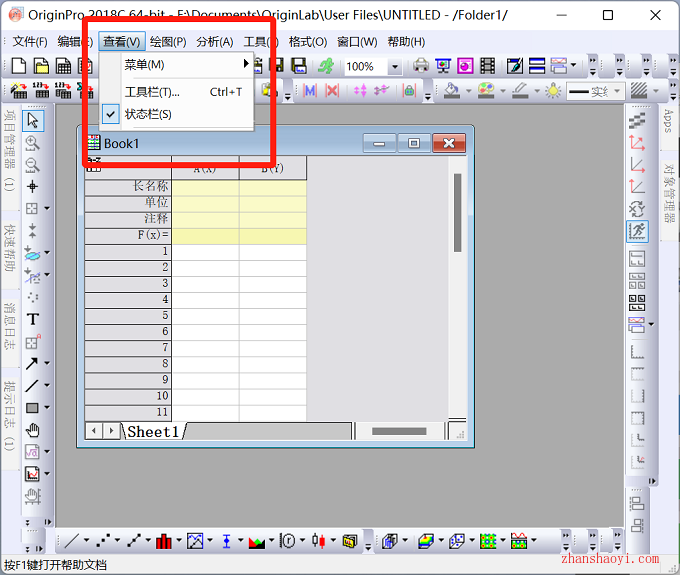The image size is (680, 575).
Task: Select the Text tool T
Action: (x=33, y=319)
